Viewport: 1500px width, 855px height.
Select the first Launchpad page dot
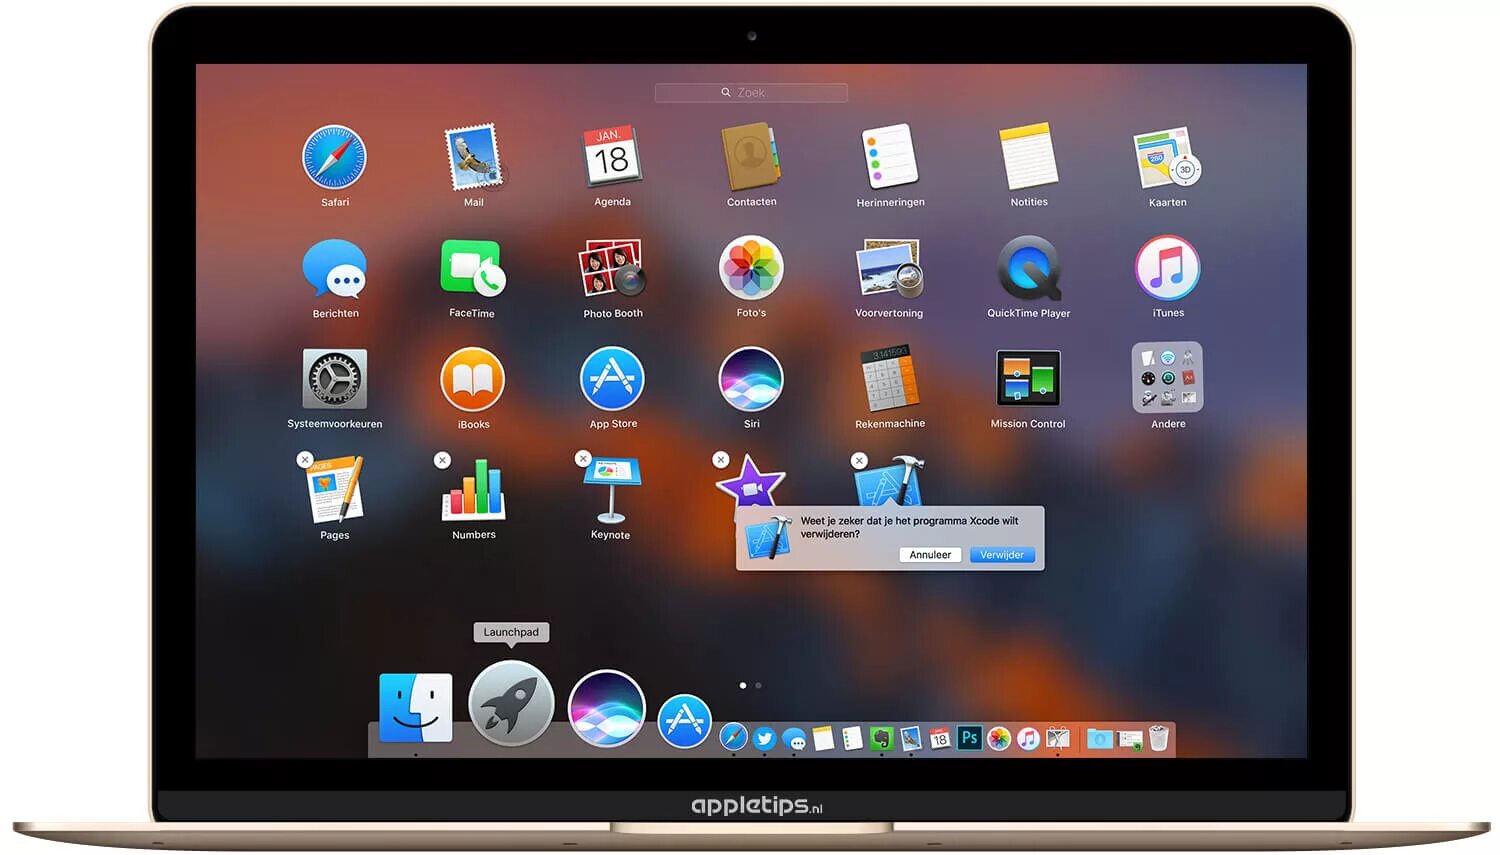[742, 686]
